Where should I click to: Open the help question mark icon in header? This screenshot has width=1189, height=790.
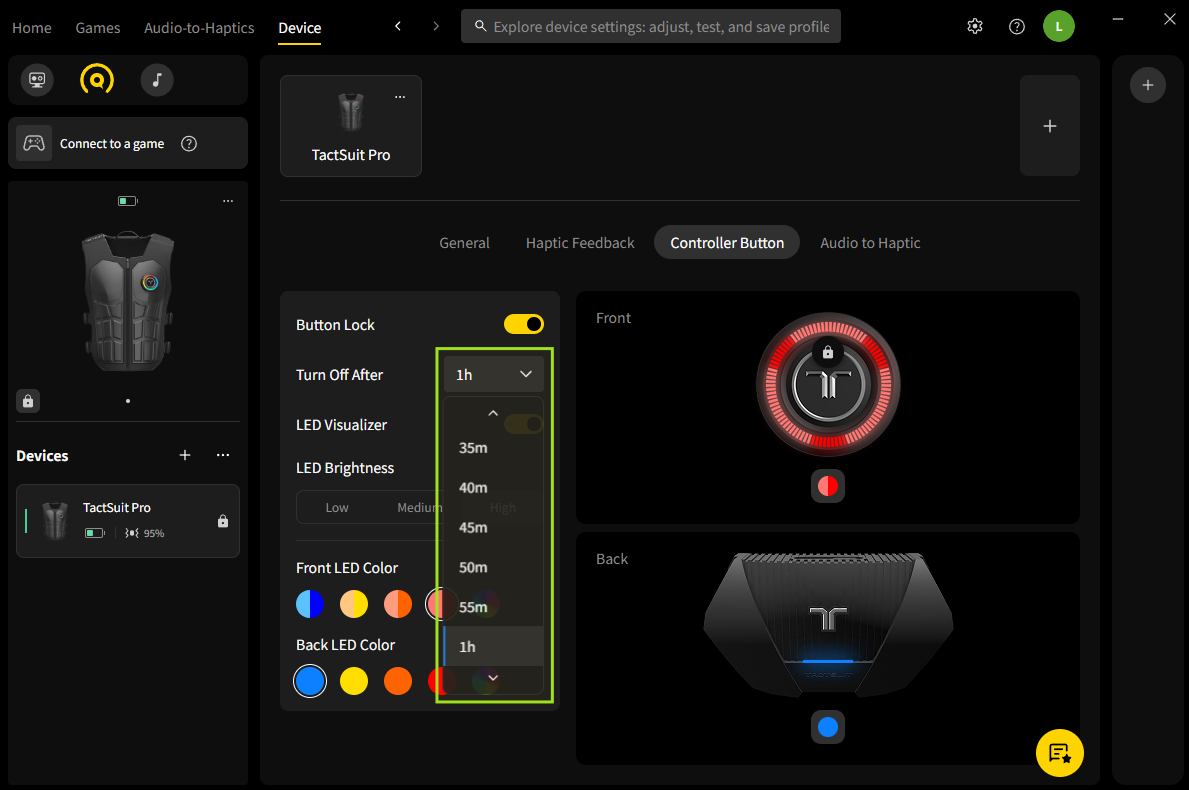coord(1017,27)
